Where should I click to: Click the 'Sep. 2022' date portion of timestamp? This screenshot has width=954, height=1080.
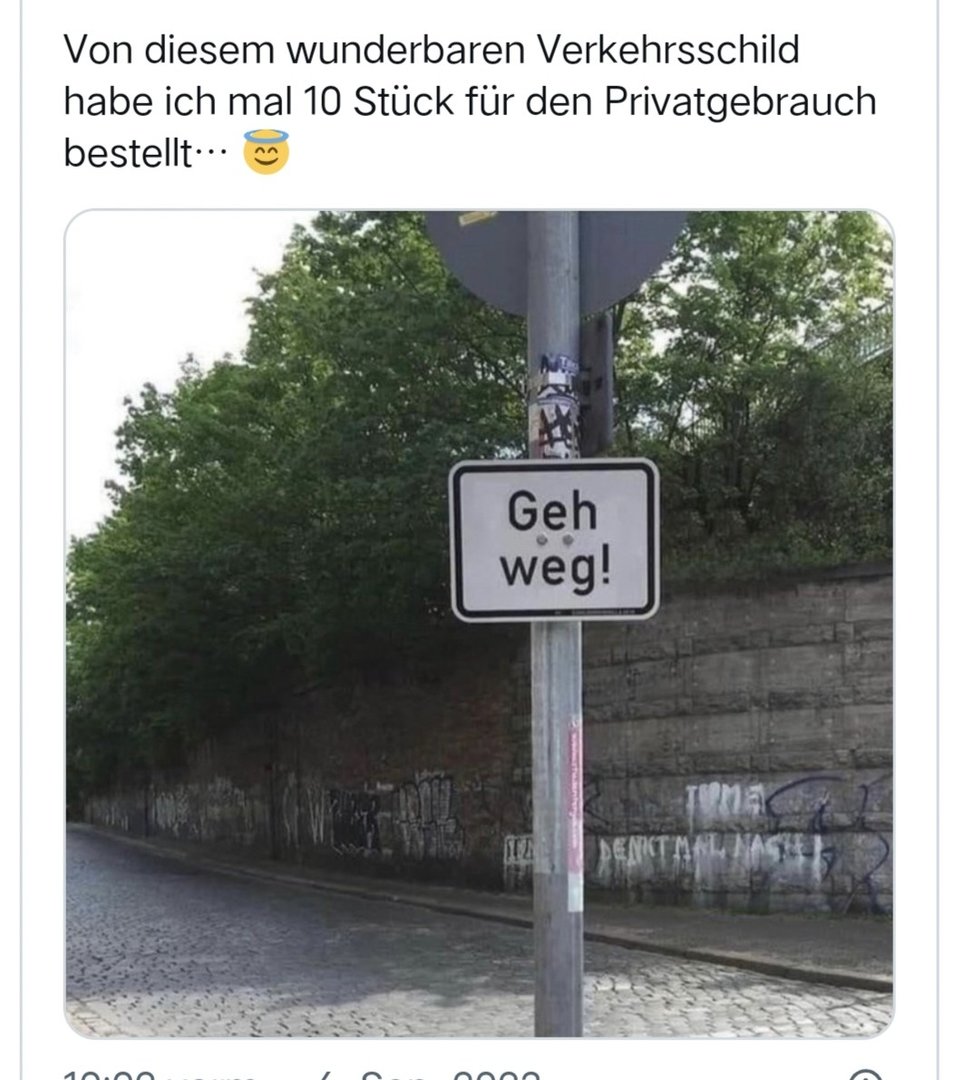(450, 1075)
